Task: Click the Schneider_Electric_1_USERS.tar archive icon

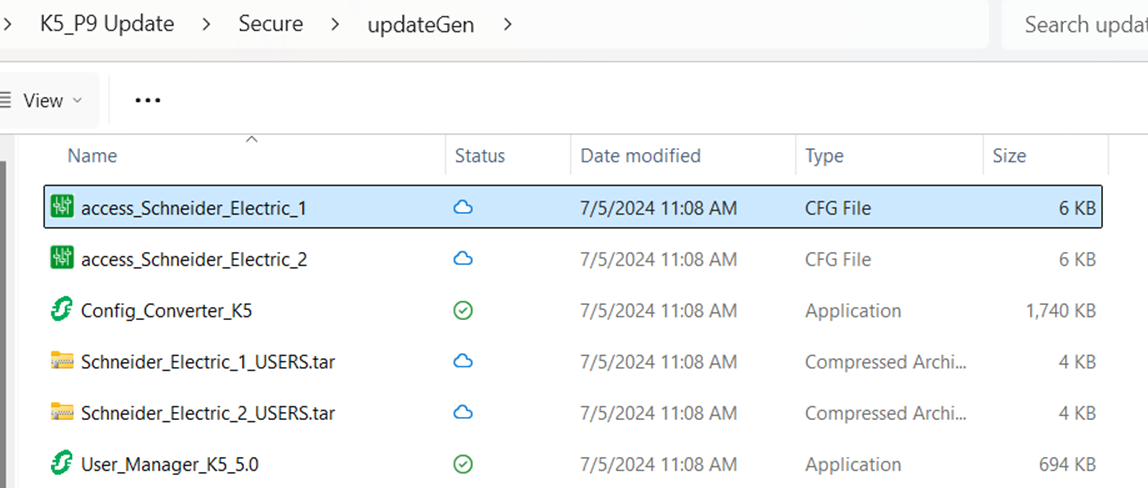Action: pyautogui.click(x=62, y=361)
